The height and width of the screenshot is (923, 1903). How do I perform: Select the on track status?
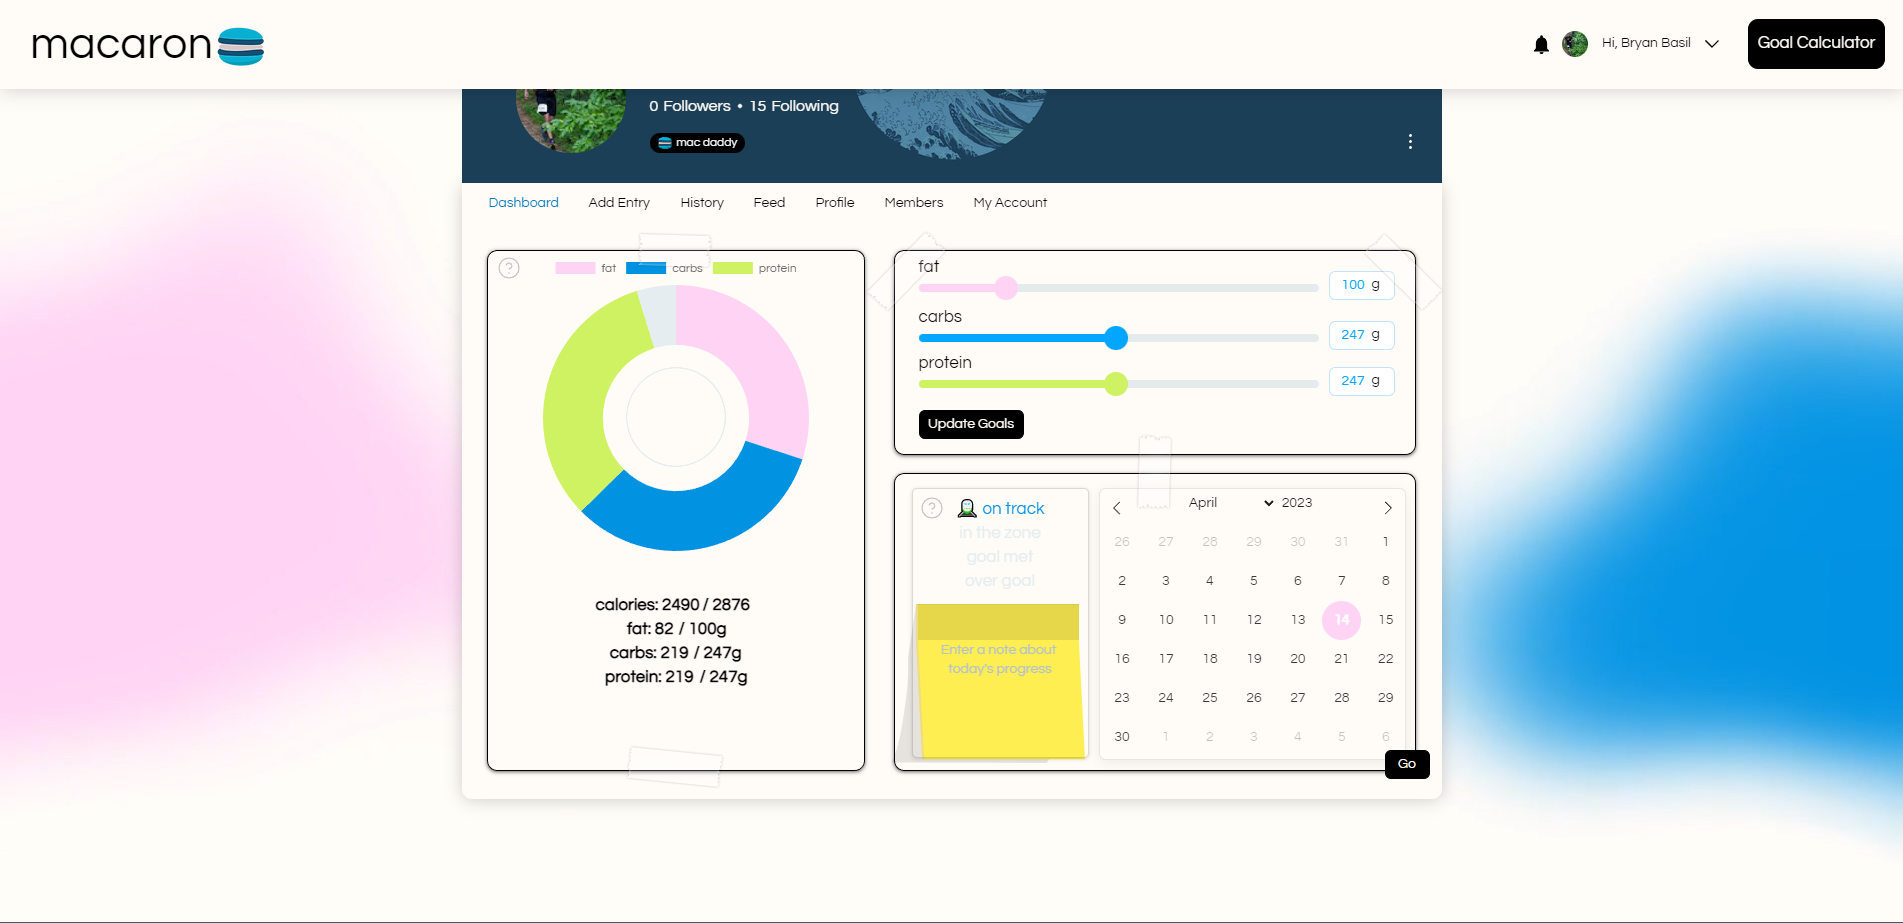tap(1013, 508)
